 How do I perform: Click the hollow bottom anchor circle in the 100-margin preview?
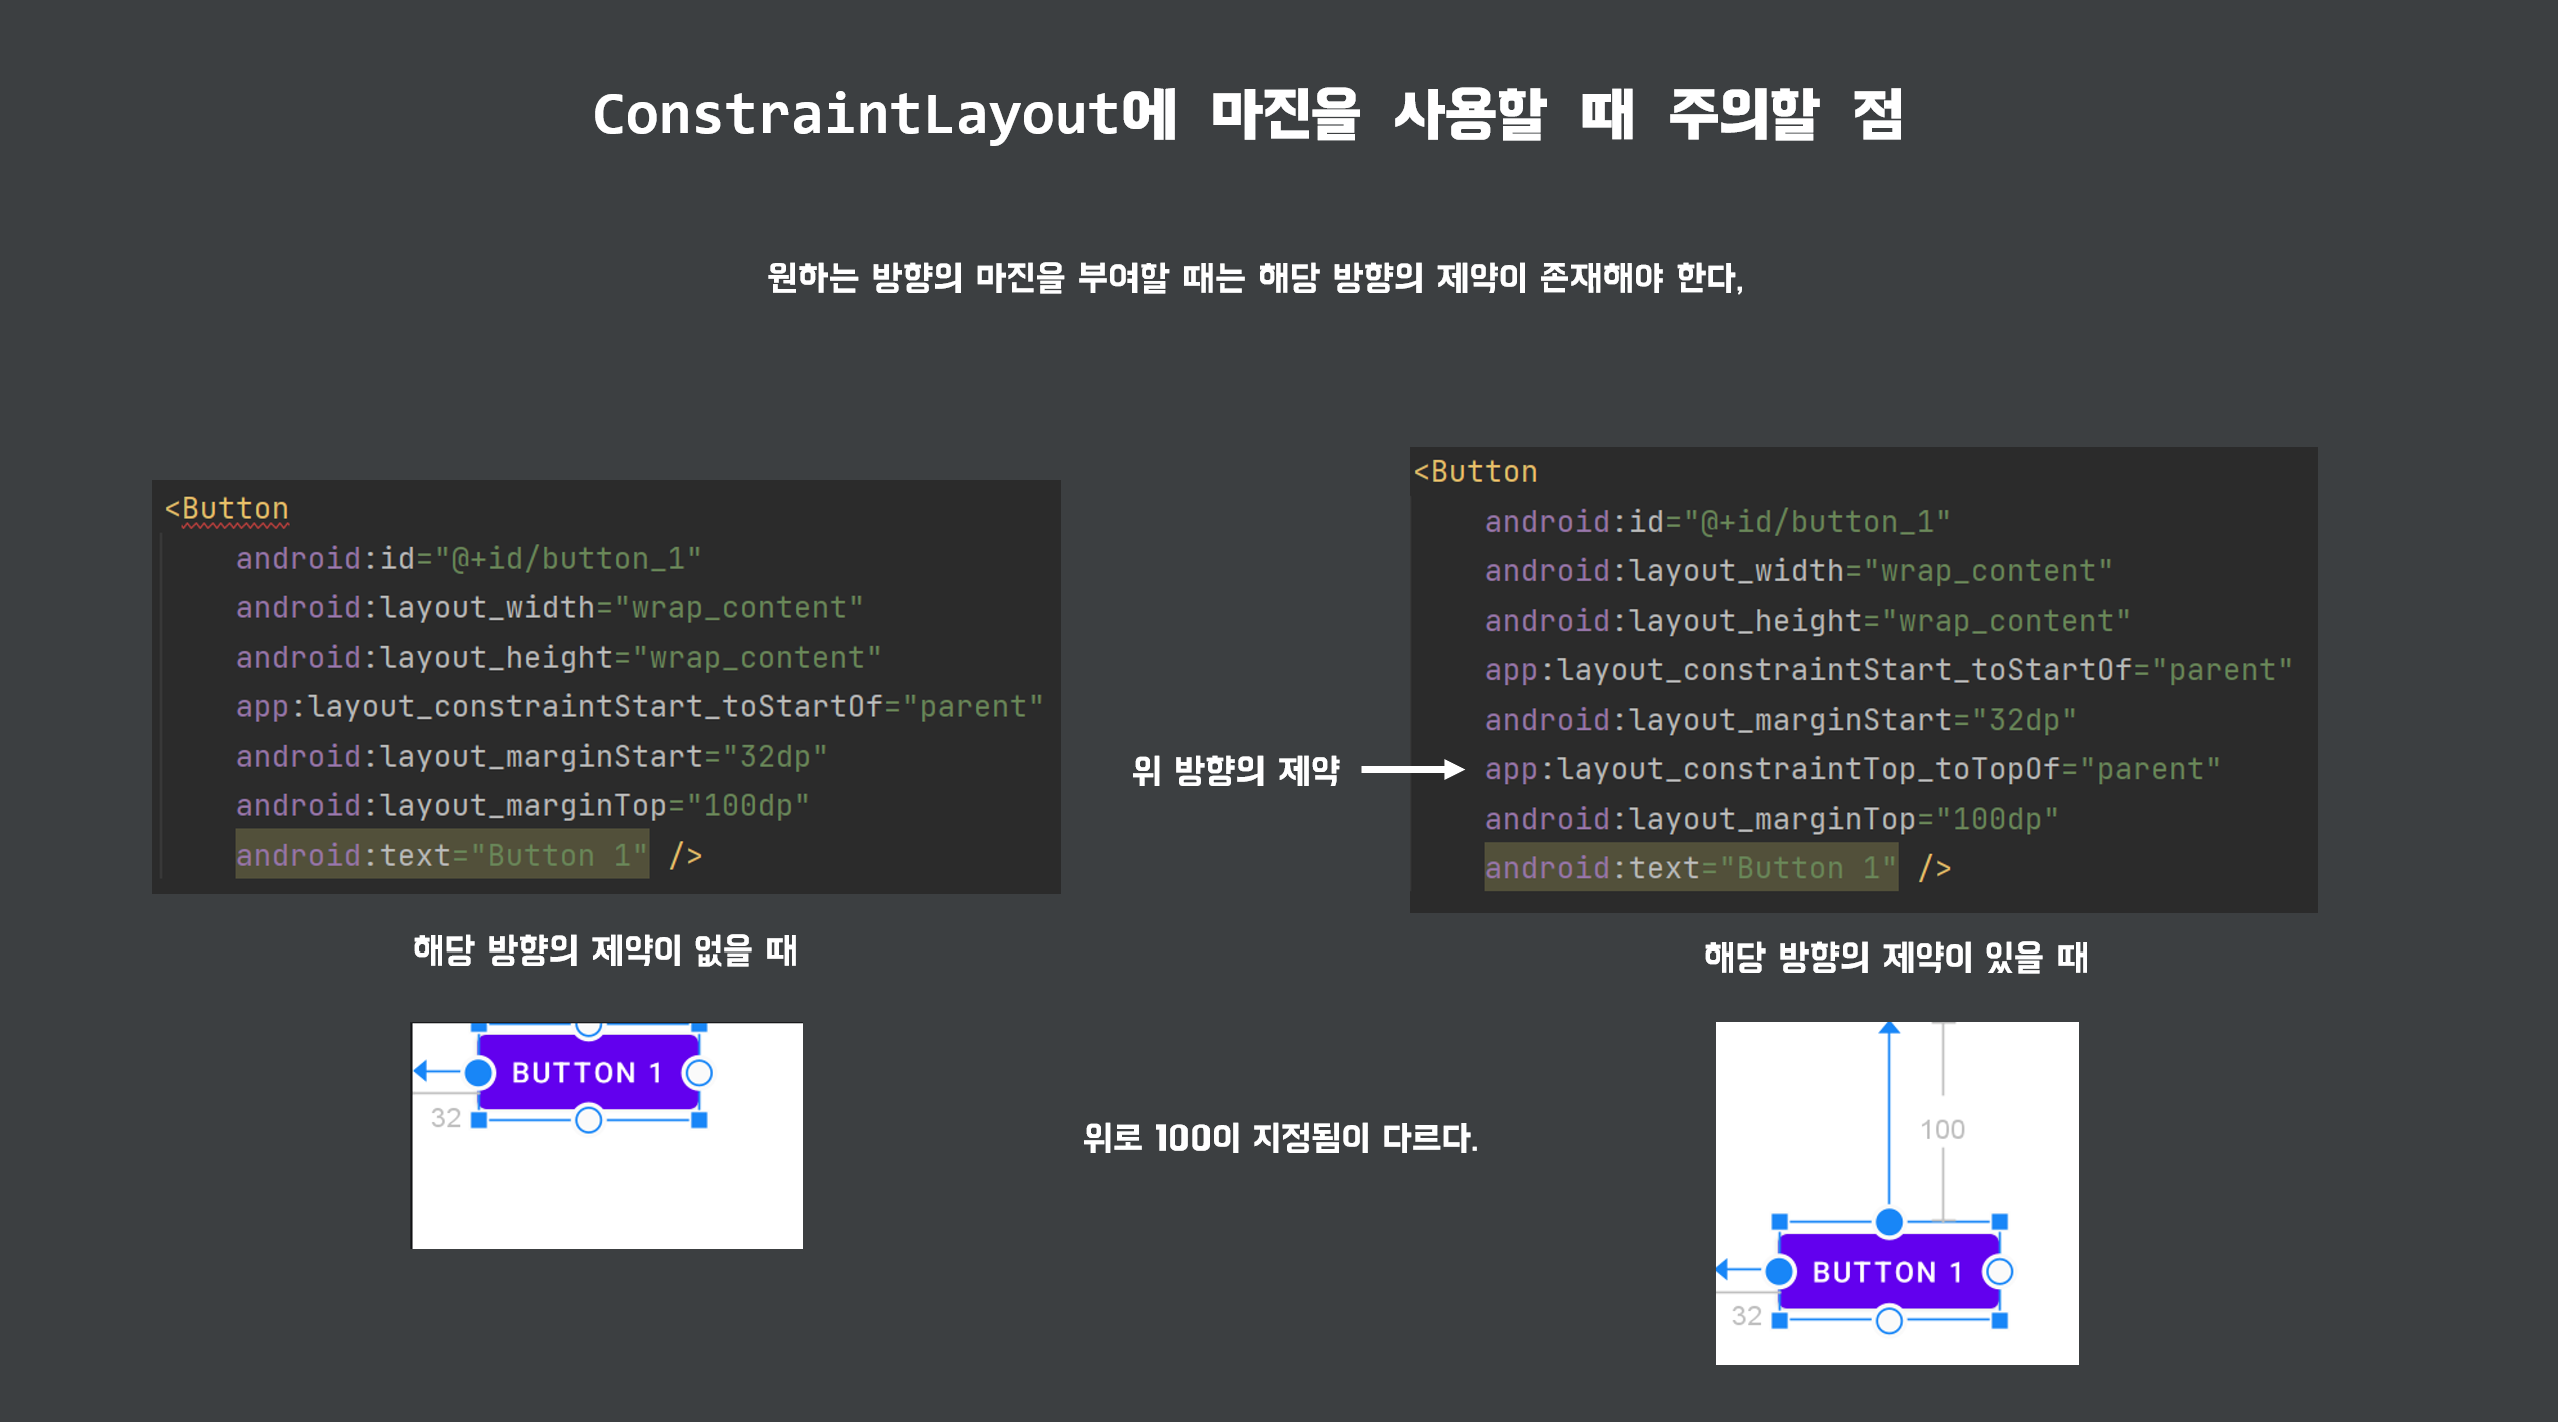1888,1320
